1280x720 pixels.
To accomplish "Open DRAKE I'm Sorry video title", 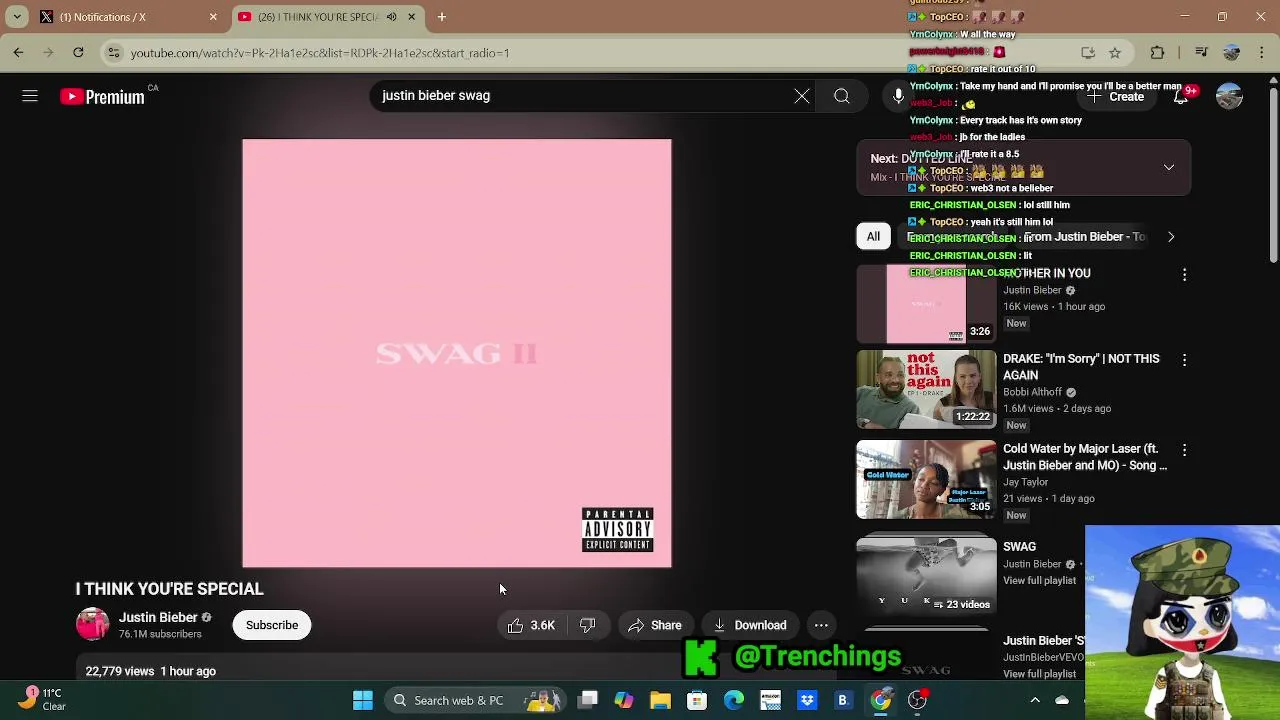I will pos(1081,367).
